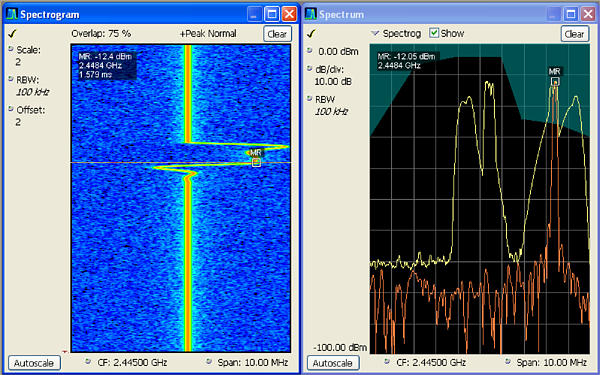Image resolution: width=600 pixels, height=375 pixels.
Task: Click the knob icon beside Spectrogram RBW
Action: click(x=11, y=79)
